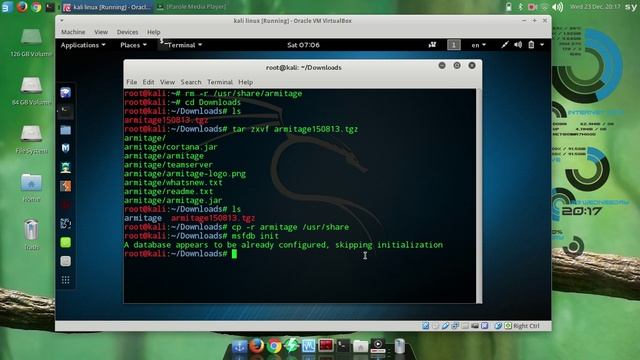The width and height of the screenshot is (640, 360).
Task: Open the Home folder desktop icon
Action: pyautogui.click(x=31, y=188)
